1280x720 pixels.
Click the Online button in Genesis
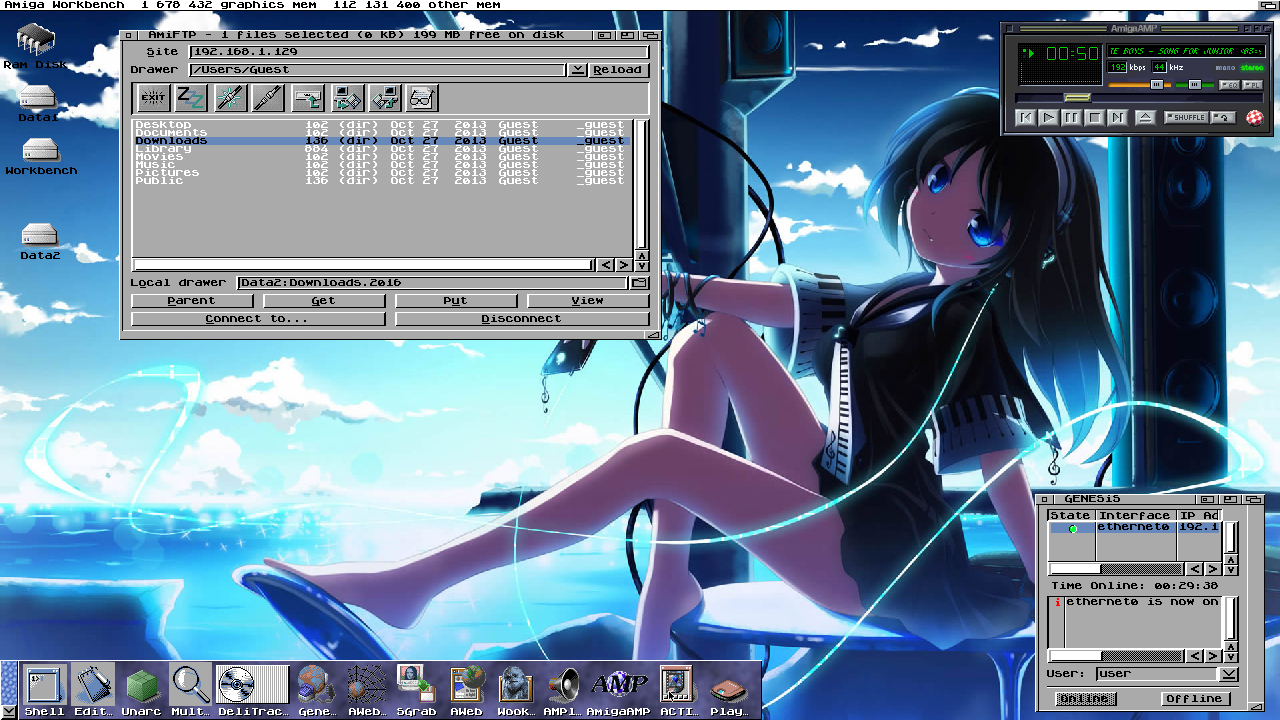point(1085,698)
